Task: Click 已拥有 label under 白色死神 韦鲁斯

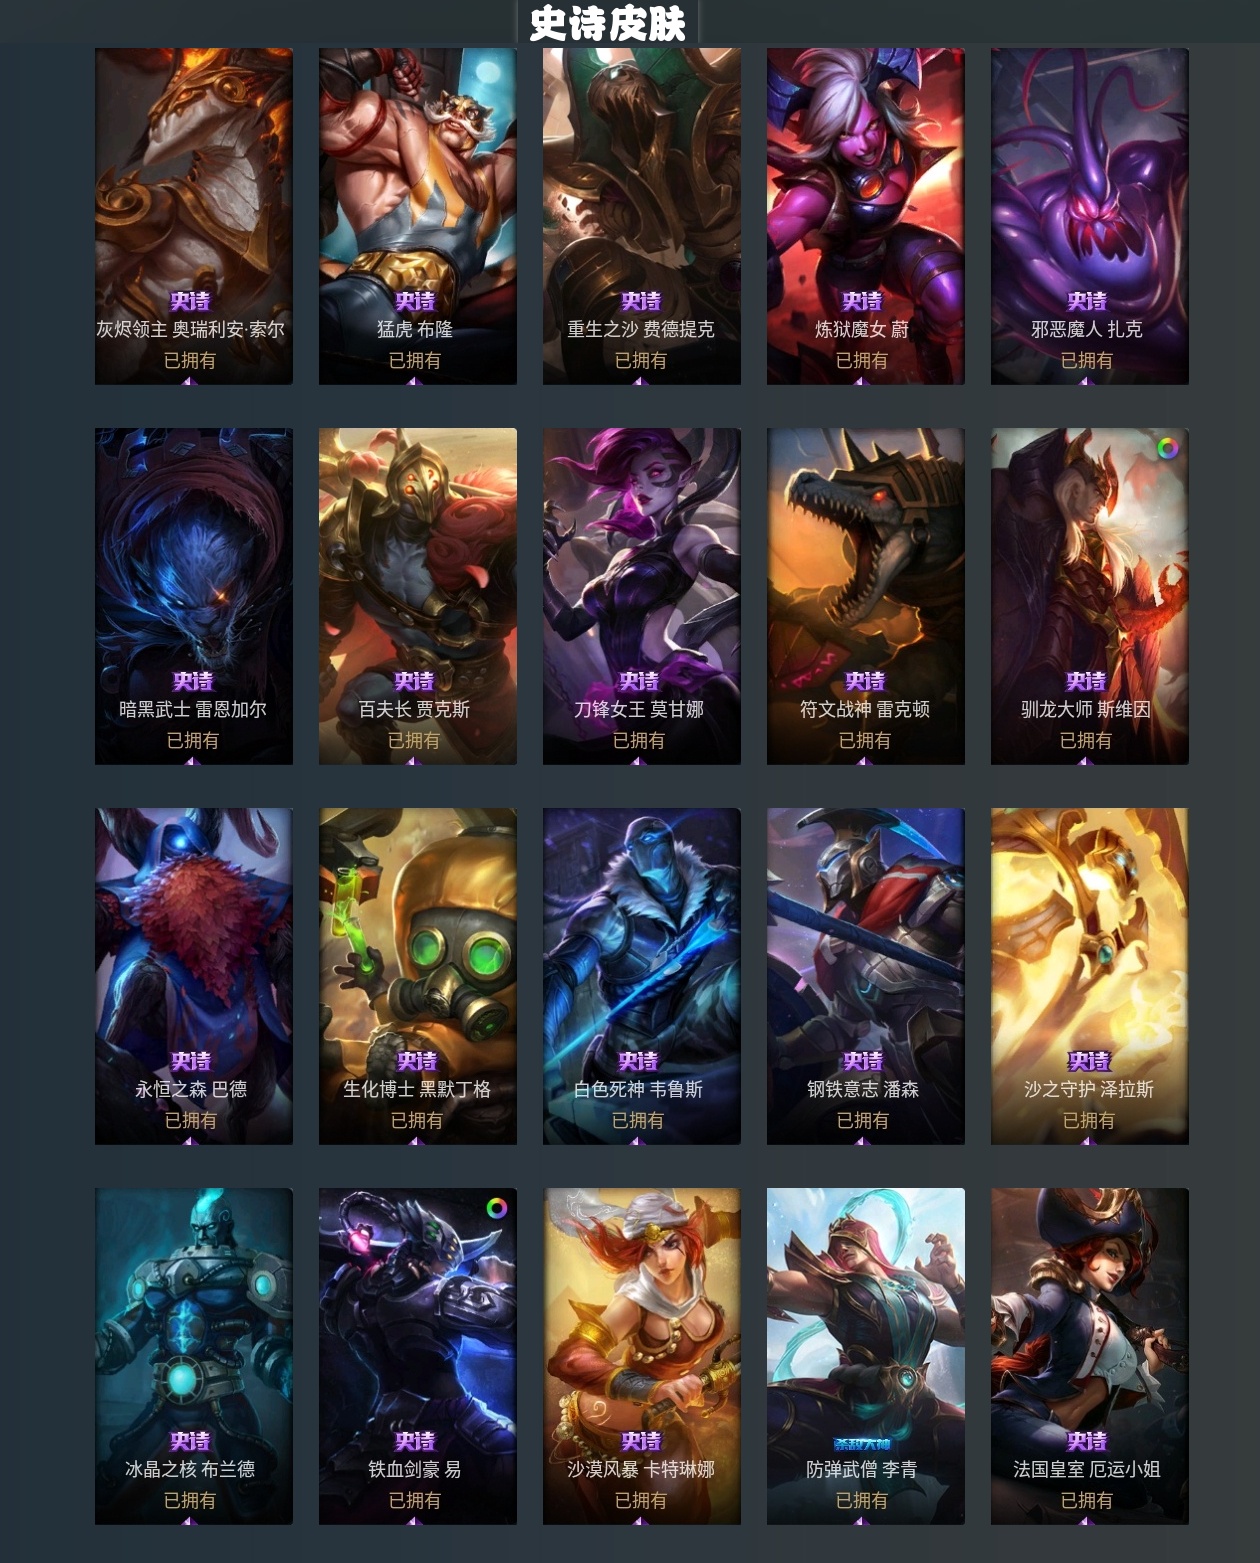Action: pos(638,1120)
